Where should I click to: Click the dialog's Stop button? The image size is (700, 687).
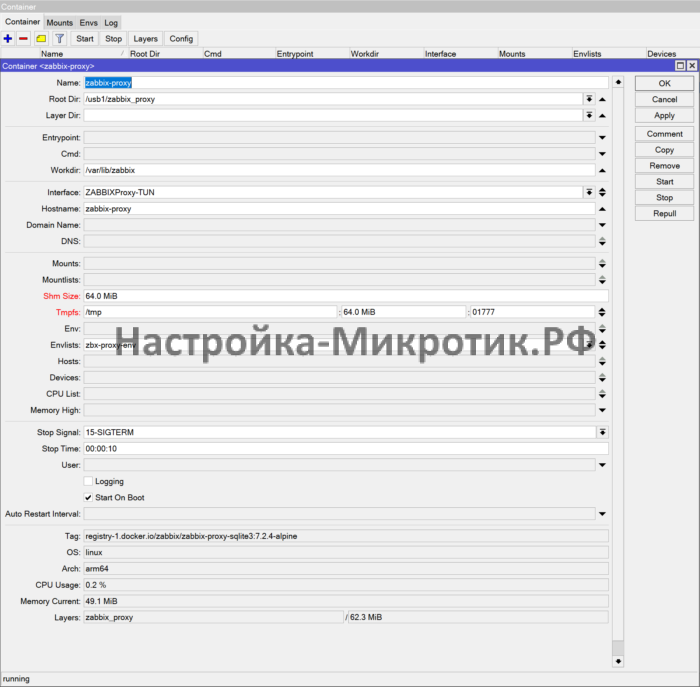click(x=664, y=198)
